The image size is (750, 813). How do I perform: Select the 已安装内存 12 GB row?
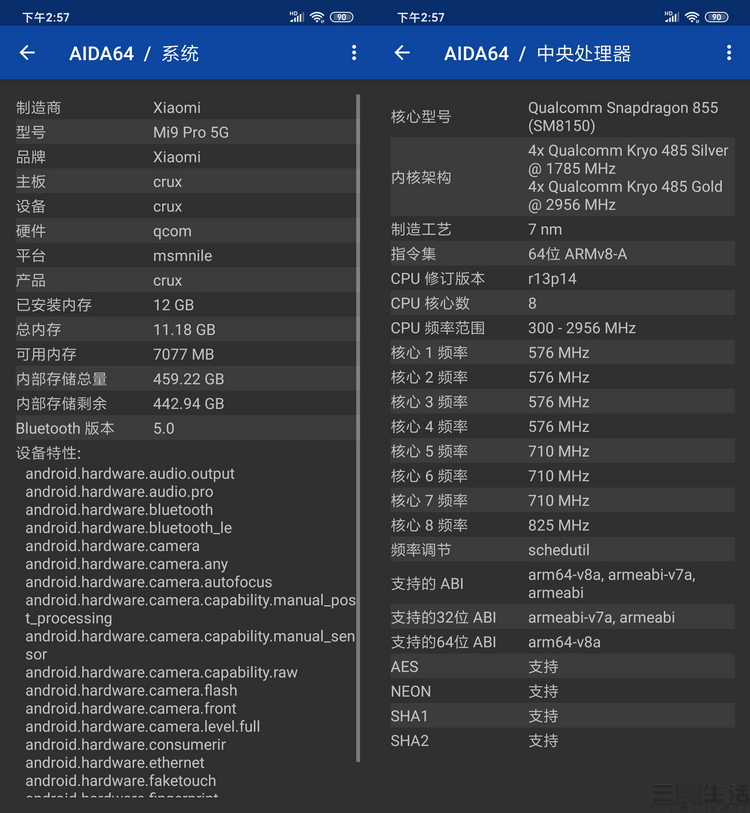186,305
